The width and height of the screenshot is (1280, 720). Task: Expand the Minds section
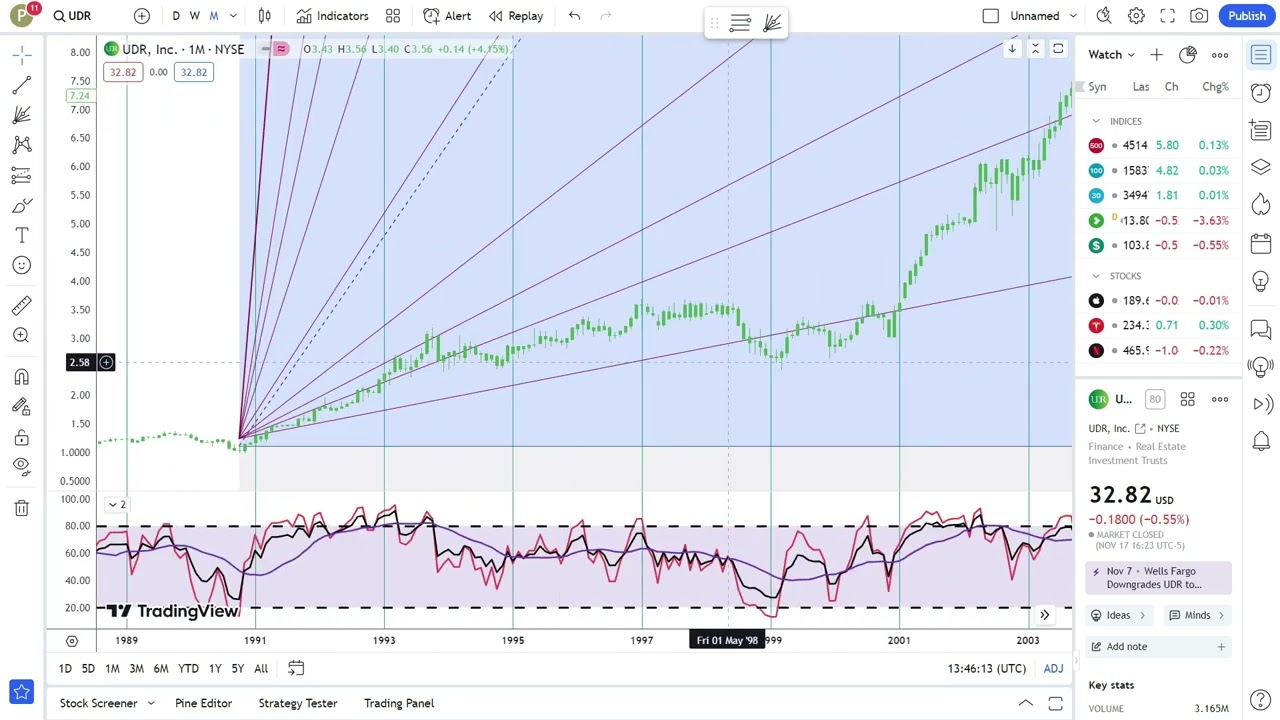(x=1197, y=615)
